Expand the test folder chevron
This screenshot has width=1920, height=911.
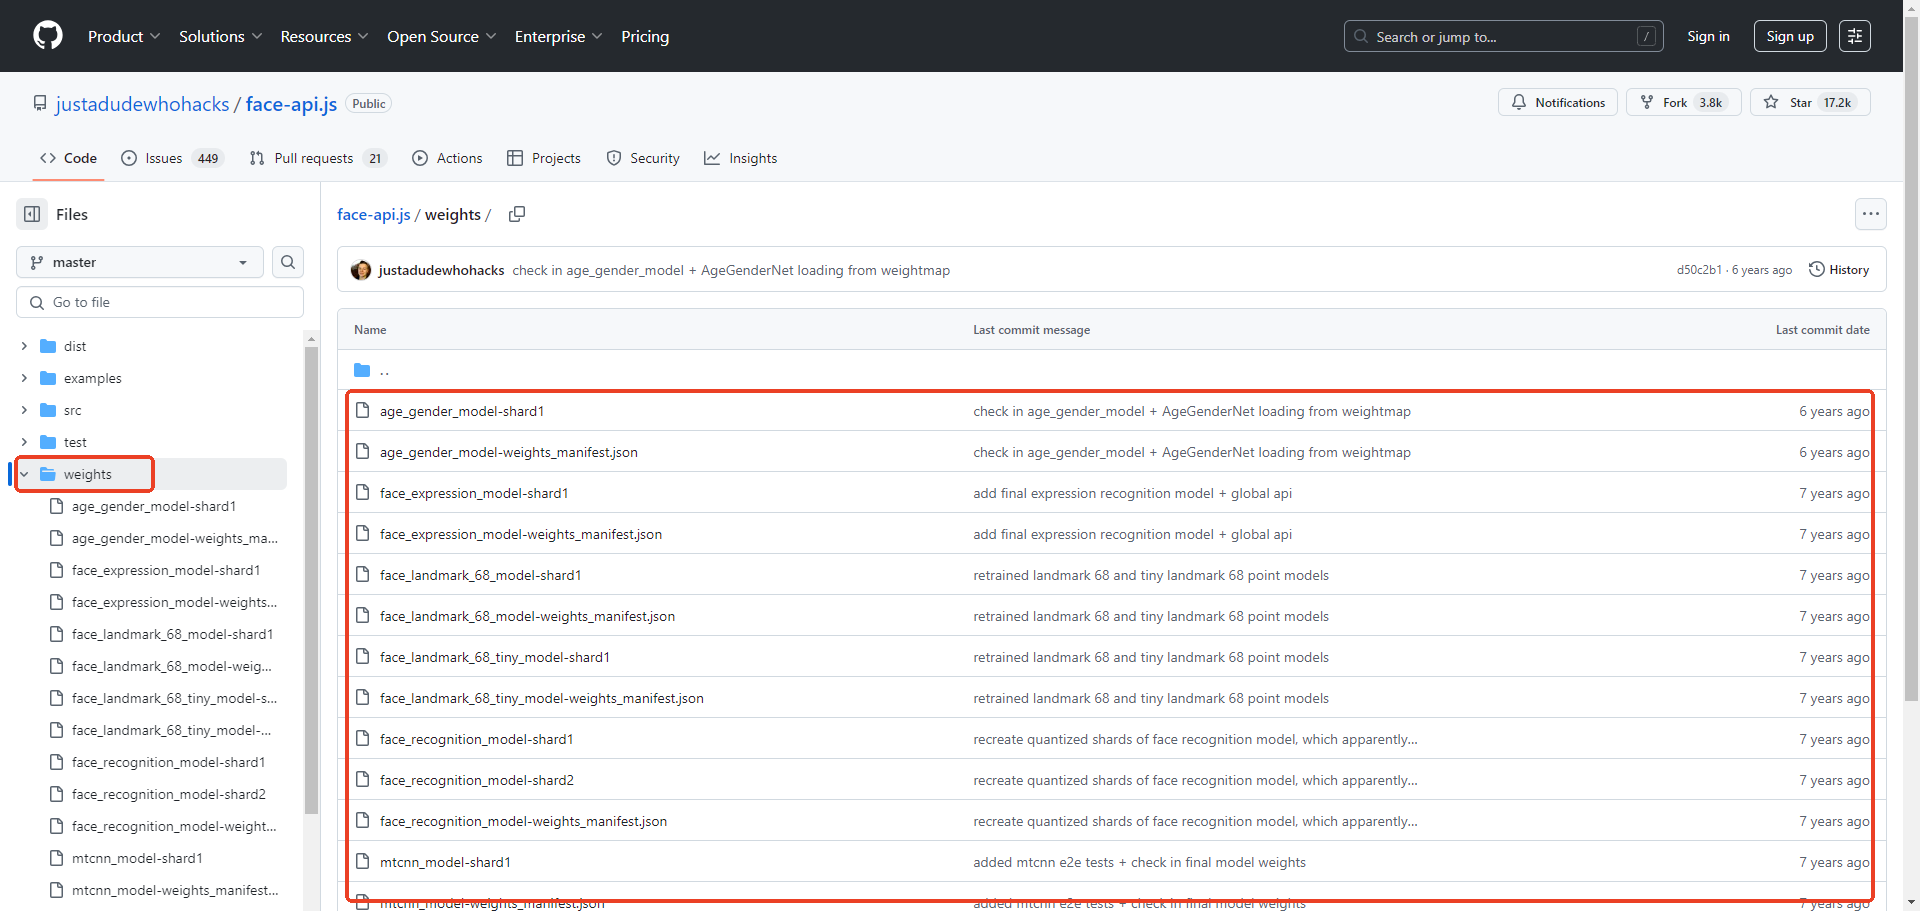point(24,442)
